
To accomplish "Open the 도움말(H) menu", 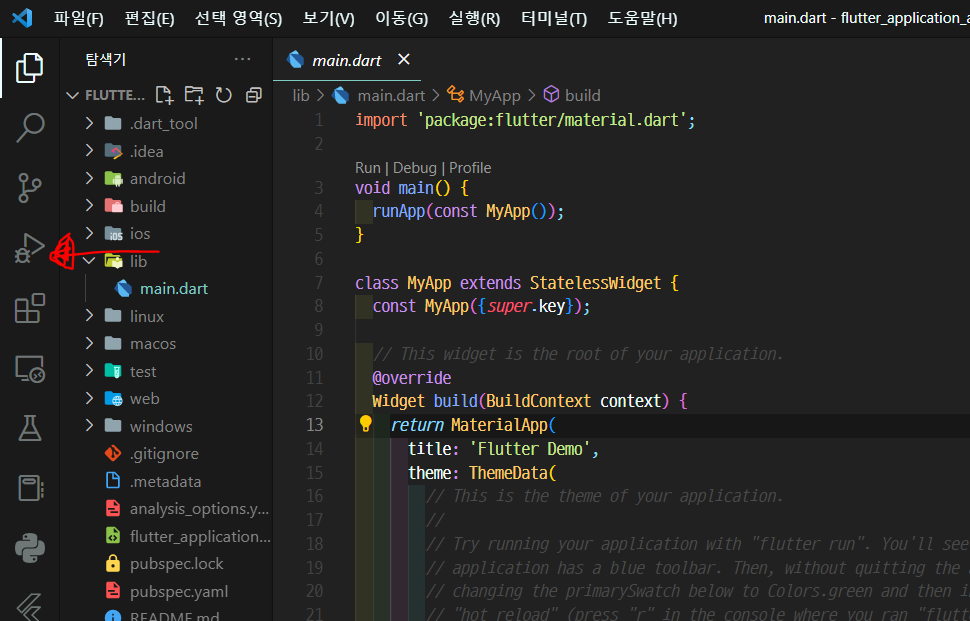I will point(642,18).
